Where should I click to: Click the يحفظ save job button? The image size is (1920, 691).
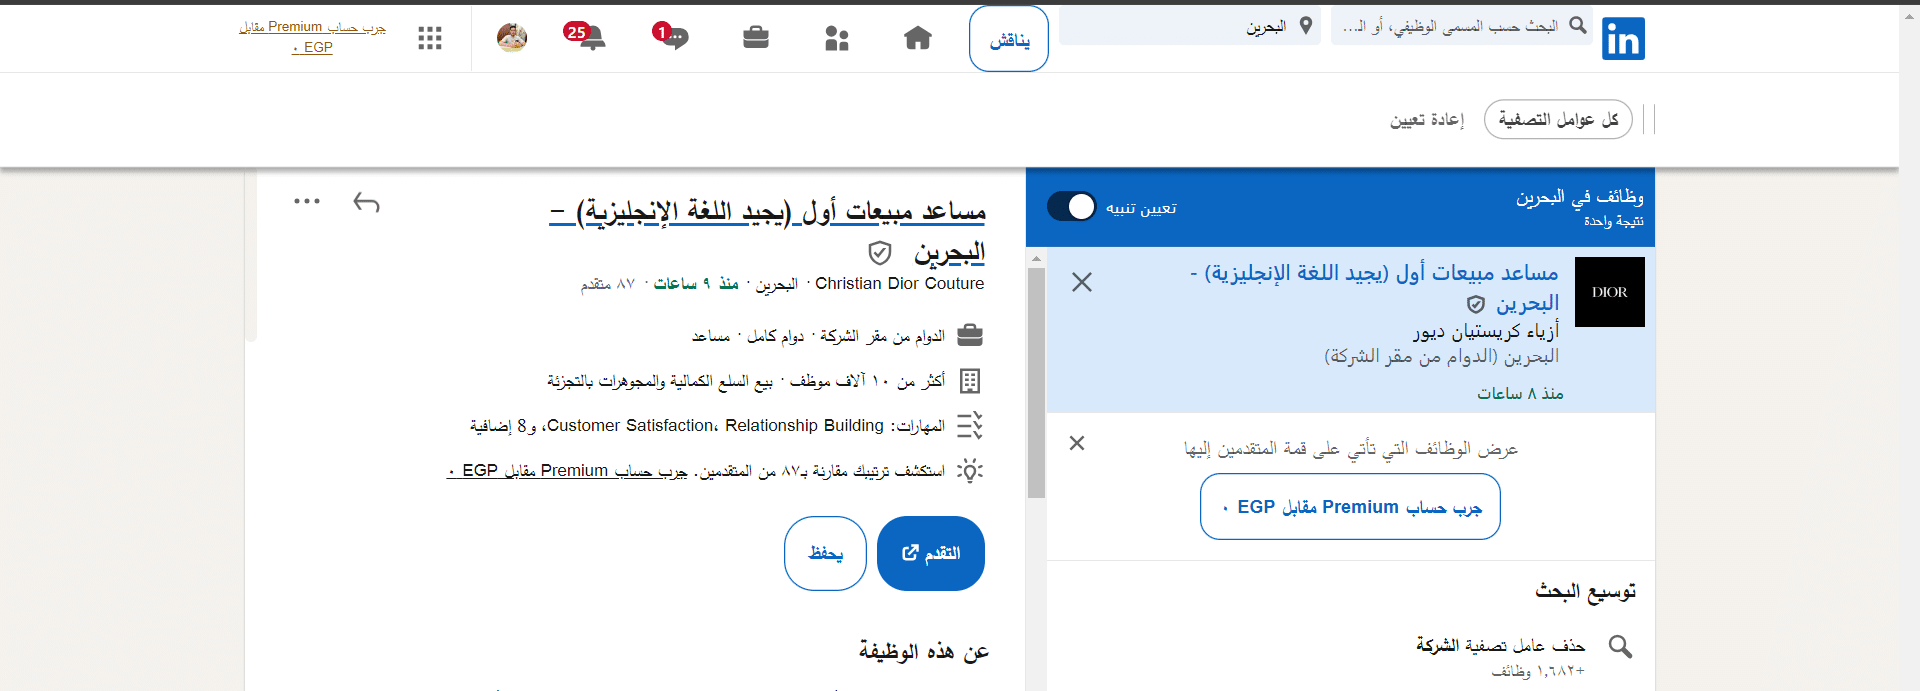click(x=825, y=553)
